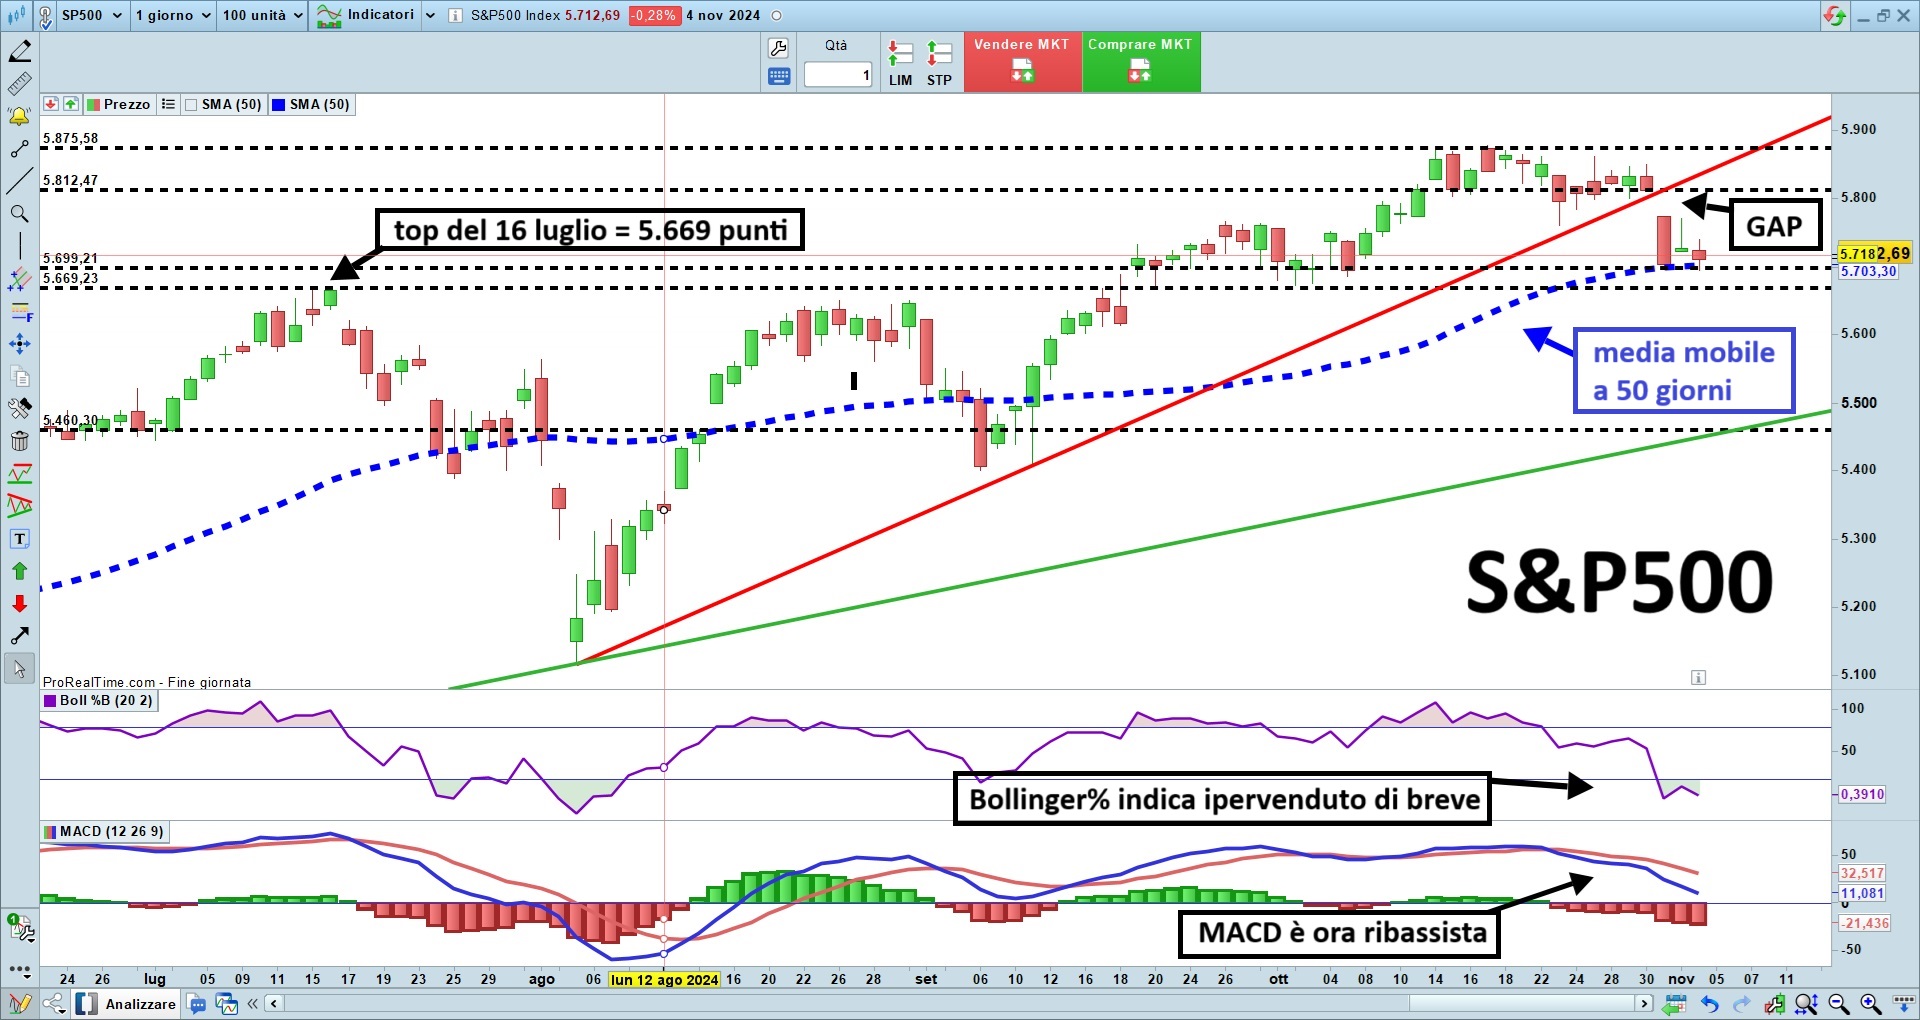Click the zoom out magnifier
Screen dimensions: 1920x1020
point(1838,1004)
